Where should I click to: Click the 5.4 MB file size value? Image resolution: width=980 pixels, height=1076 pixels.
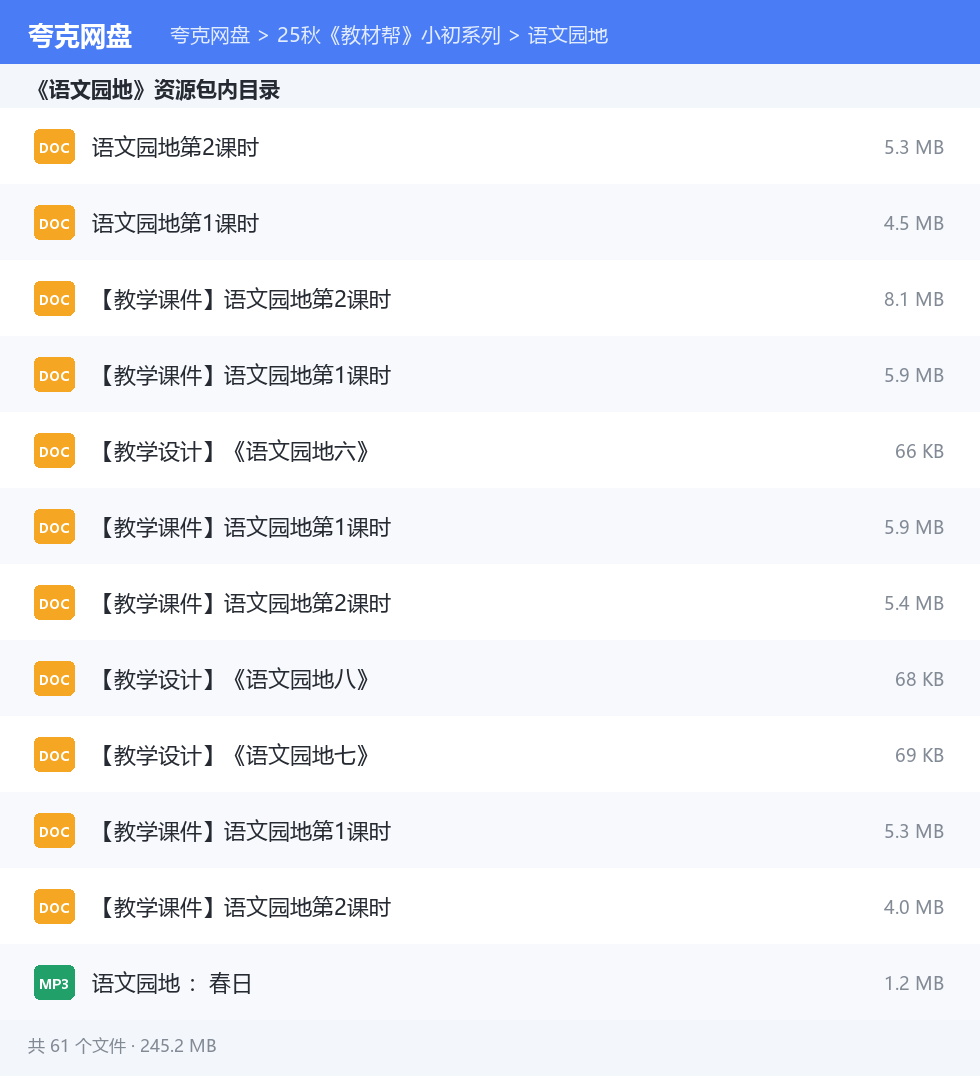(x=913, y=603)
